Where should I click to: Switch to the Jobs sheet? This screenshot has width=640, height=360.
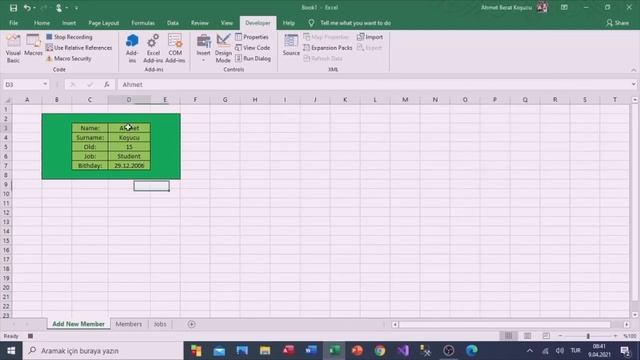160,324
